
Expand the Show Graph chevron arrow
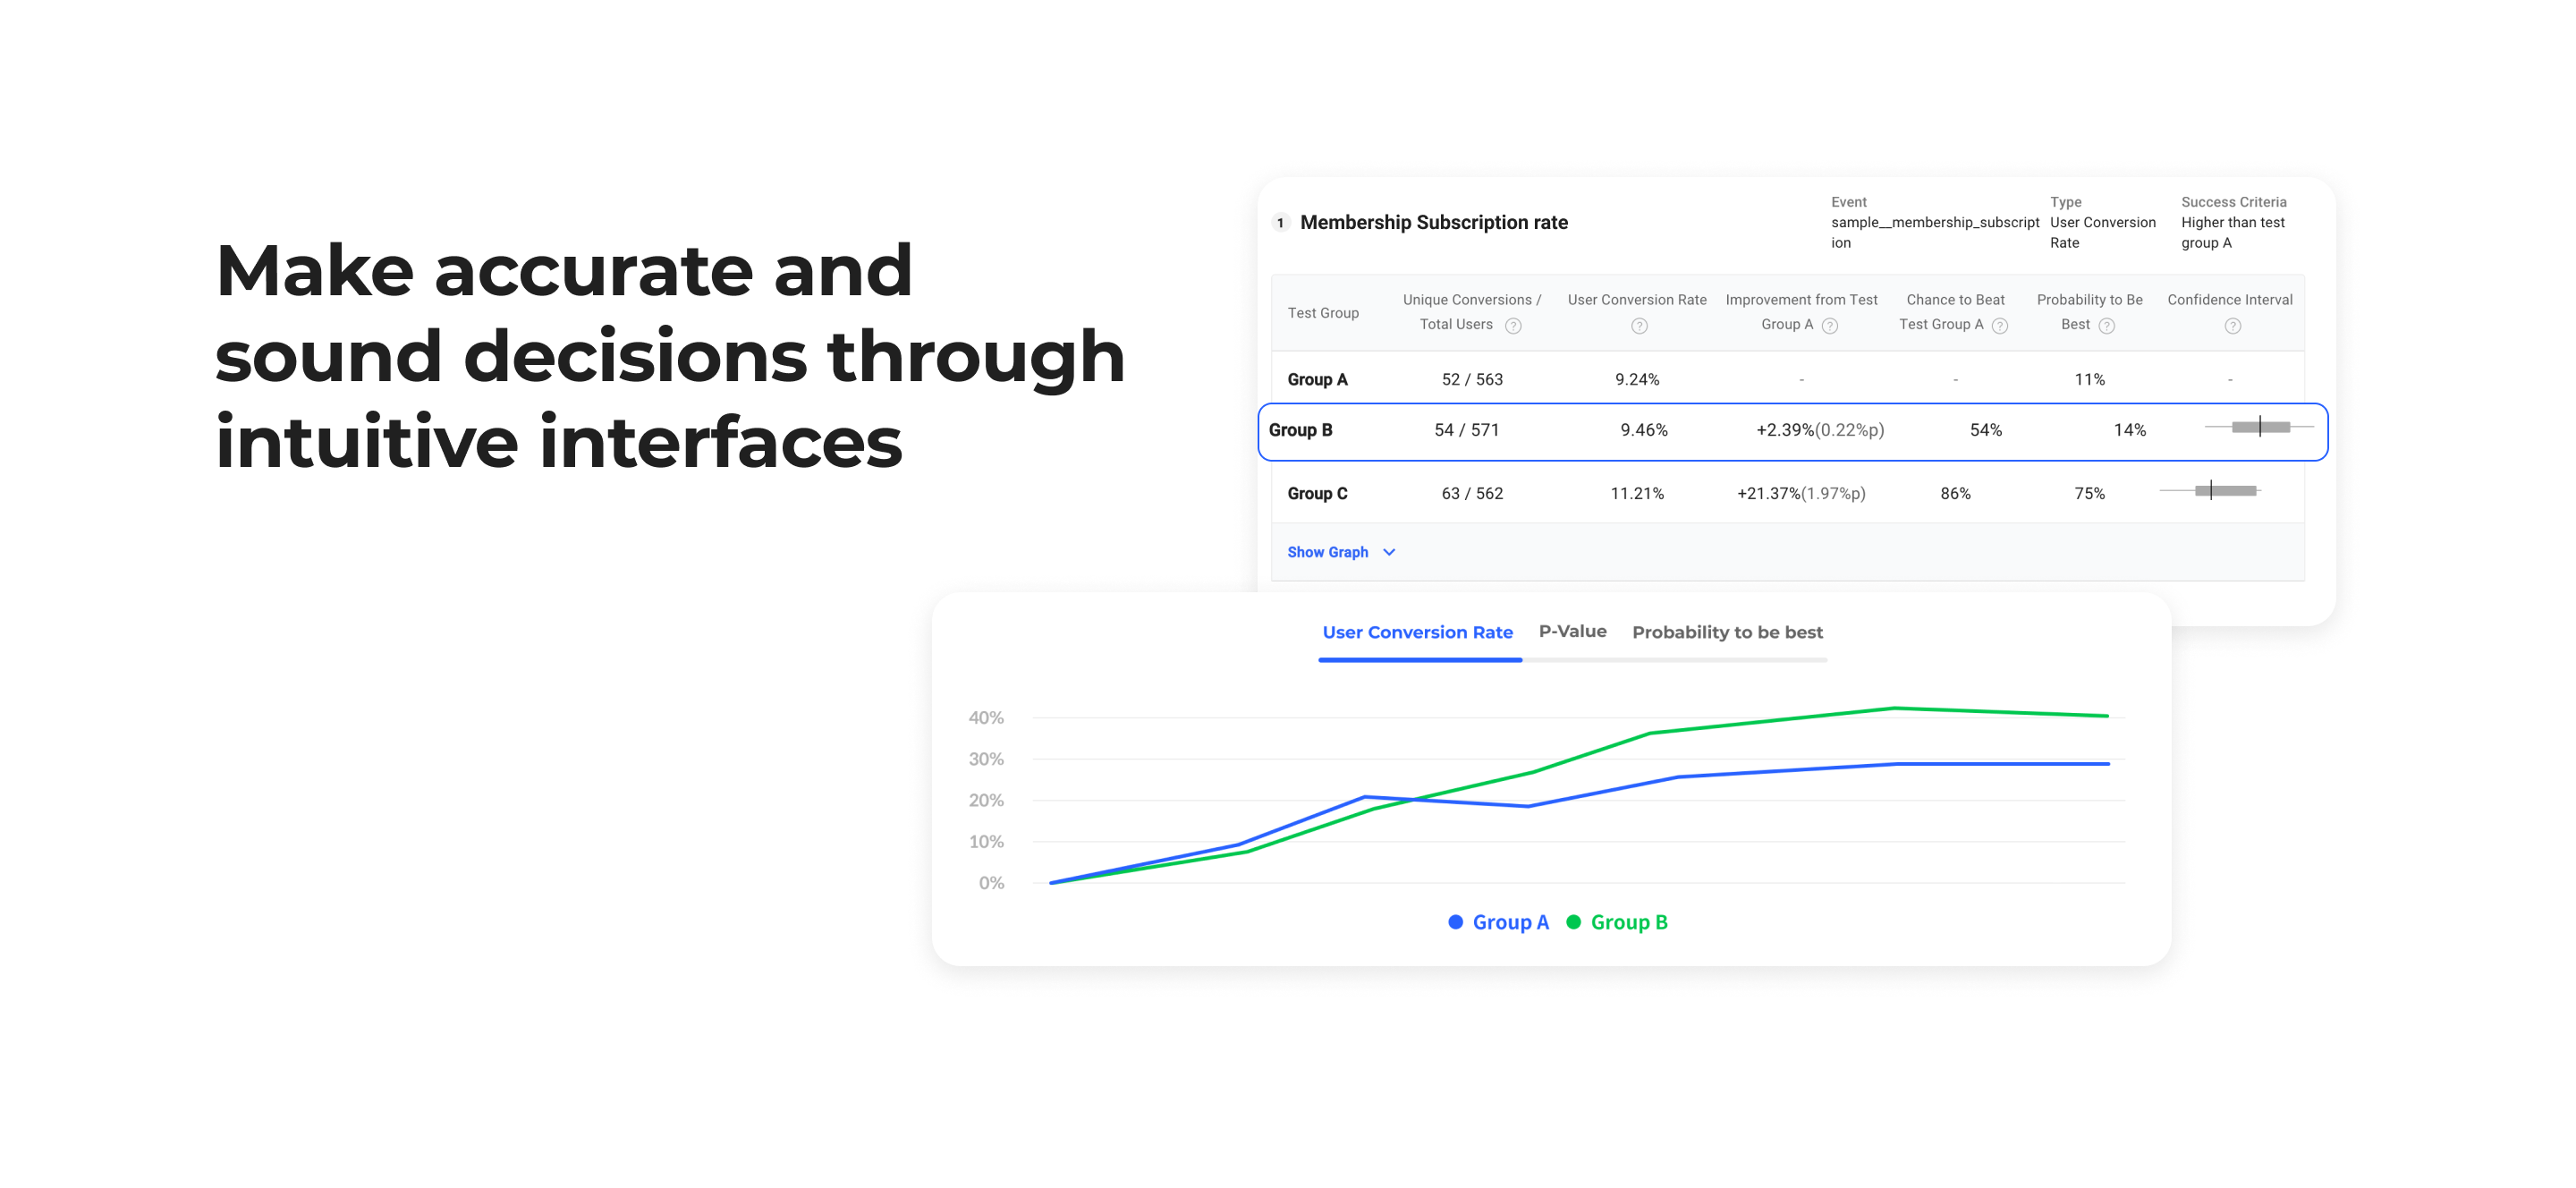pos(1389,552)
